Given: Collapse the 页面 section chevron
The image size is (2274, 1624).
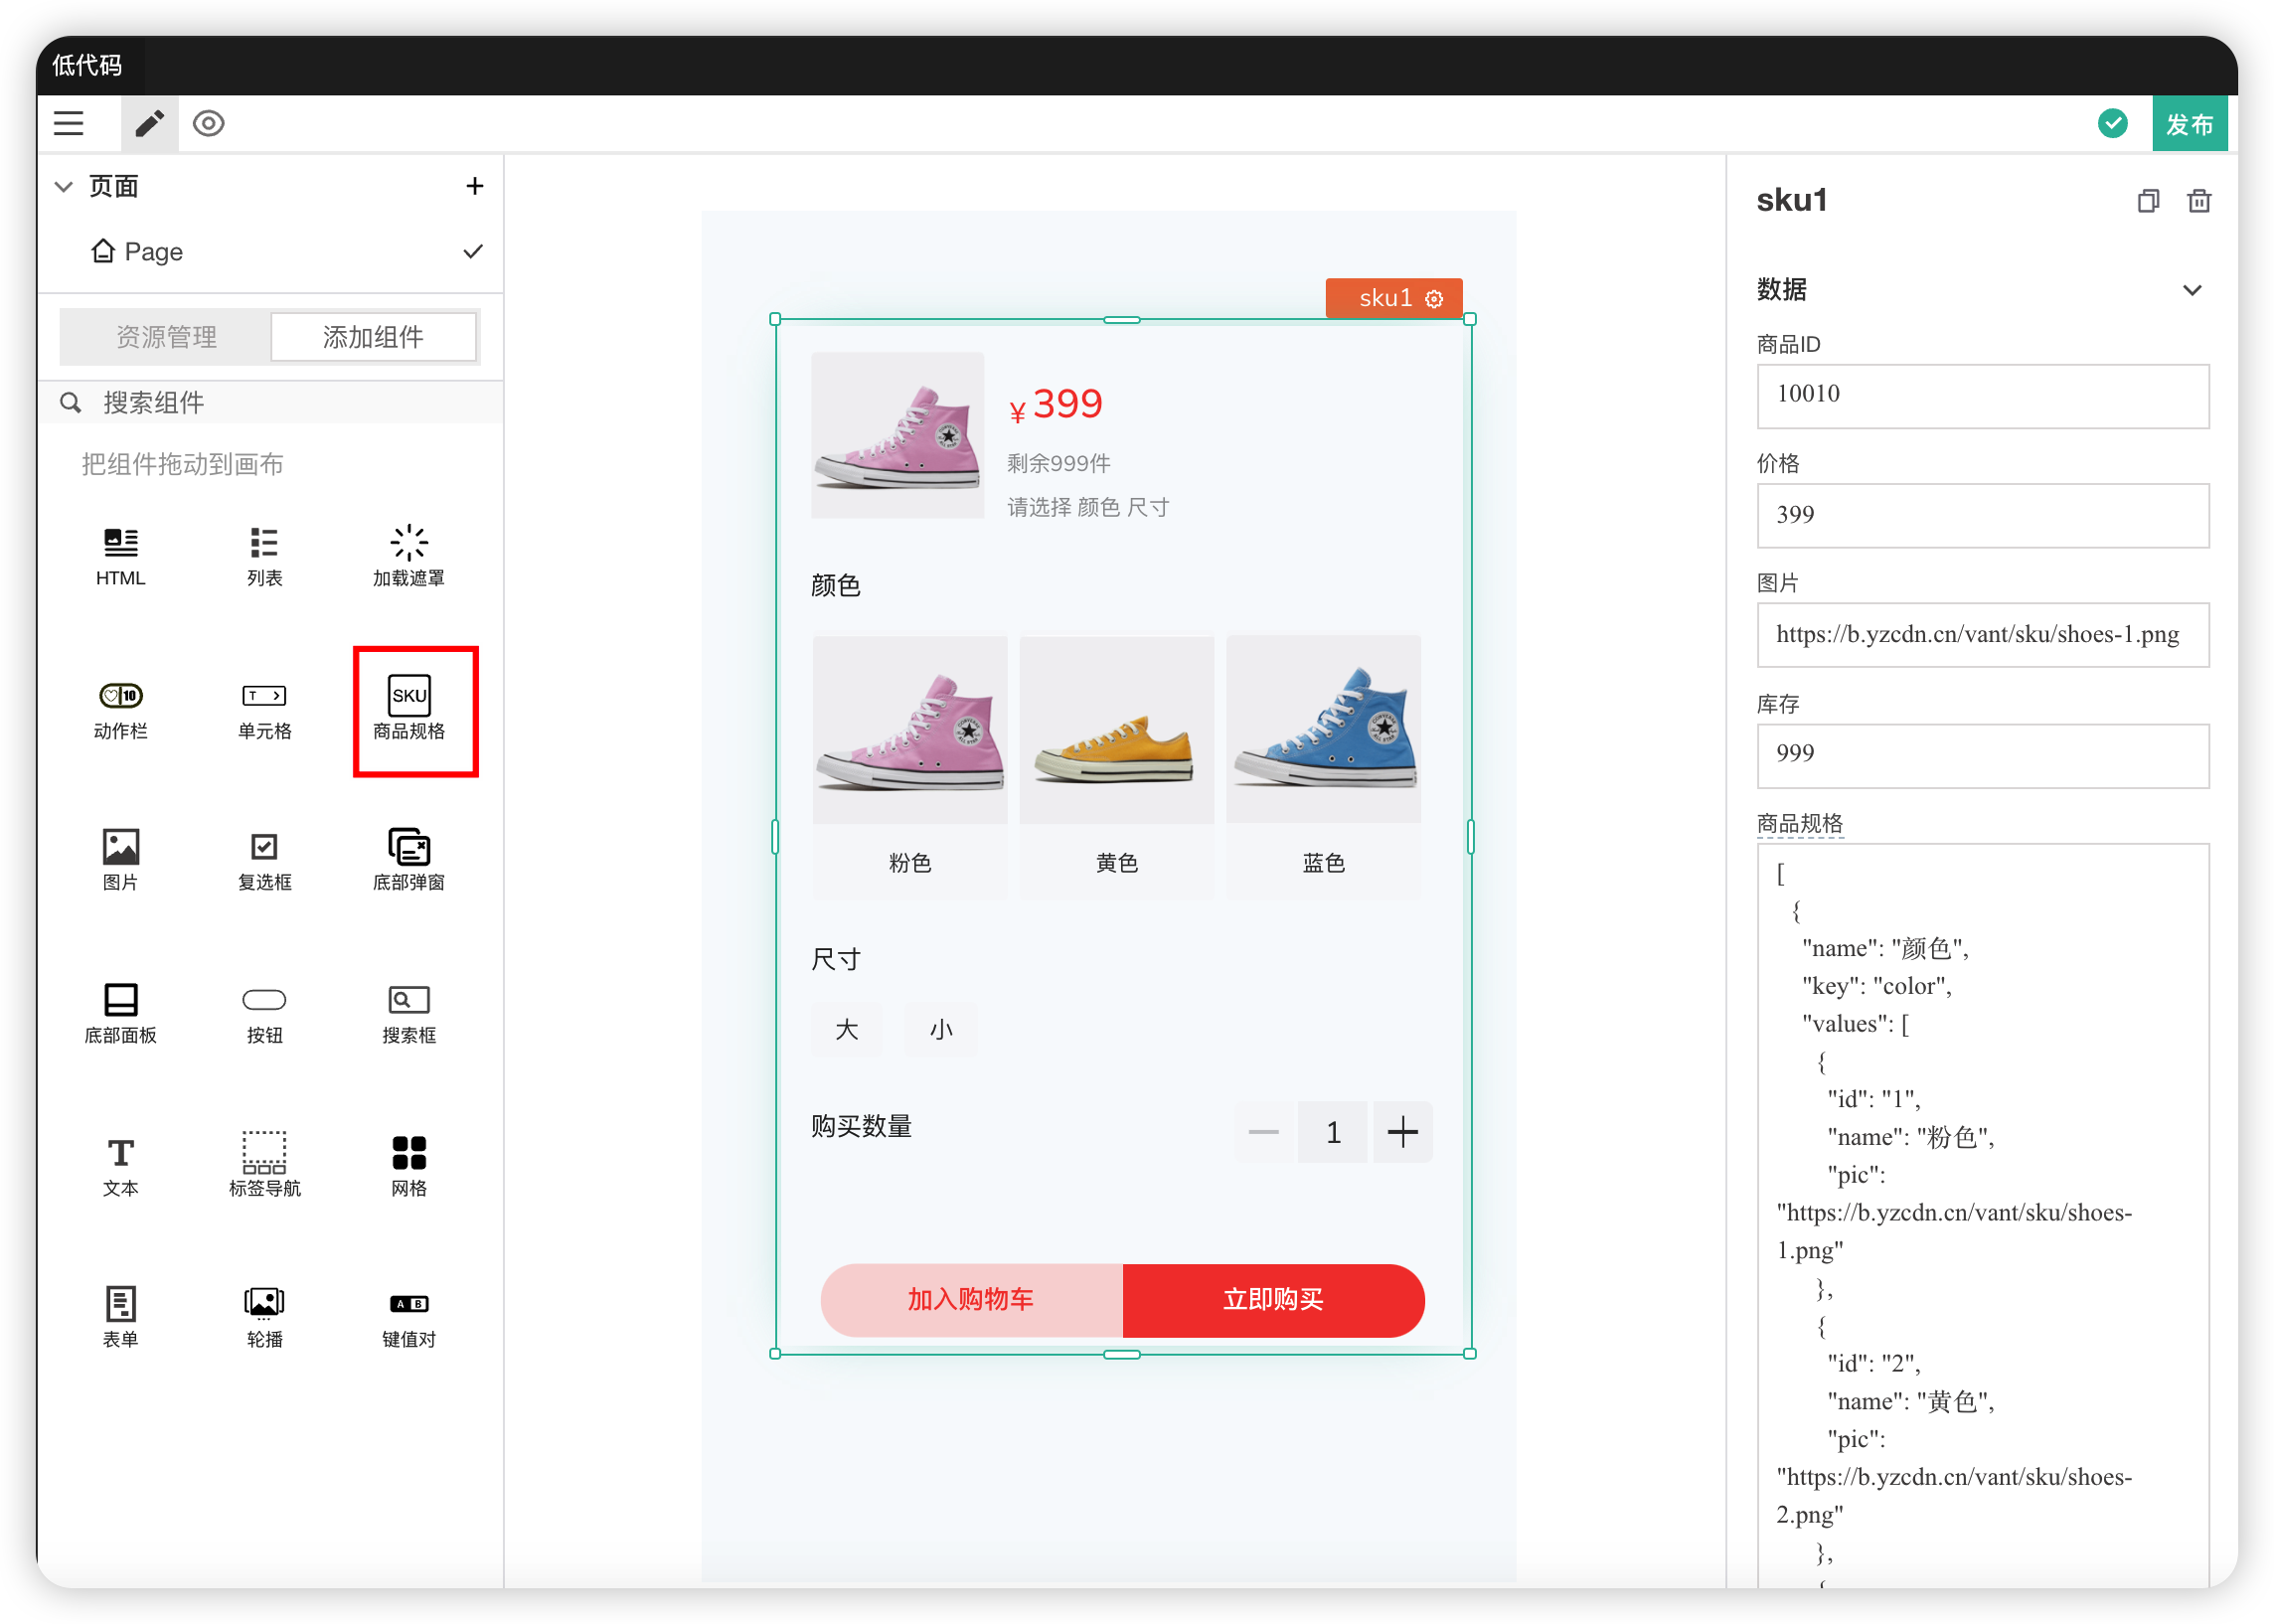Looking at the screenshot, I should click(x=64, y=186).
